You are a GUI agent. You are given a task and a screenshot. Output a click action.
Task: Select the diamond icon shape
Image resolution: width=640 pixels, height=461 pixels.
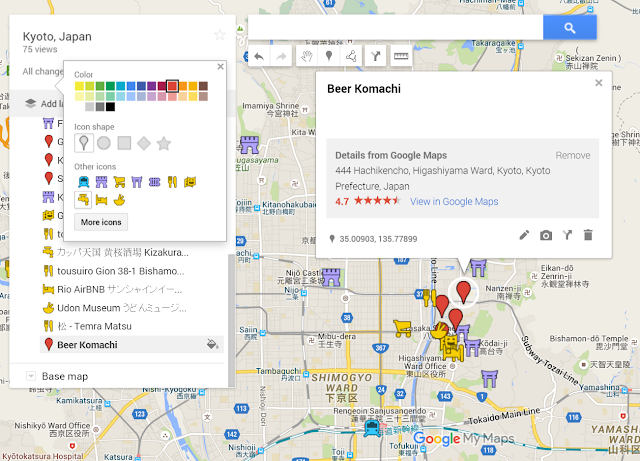tap(144, 143)
